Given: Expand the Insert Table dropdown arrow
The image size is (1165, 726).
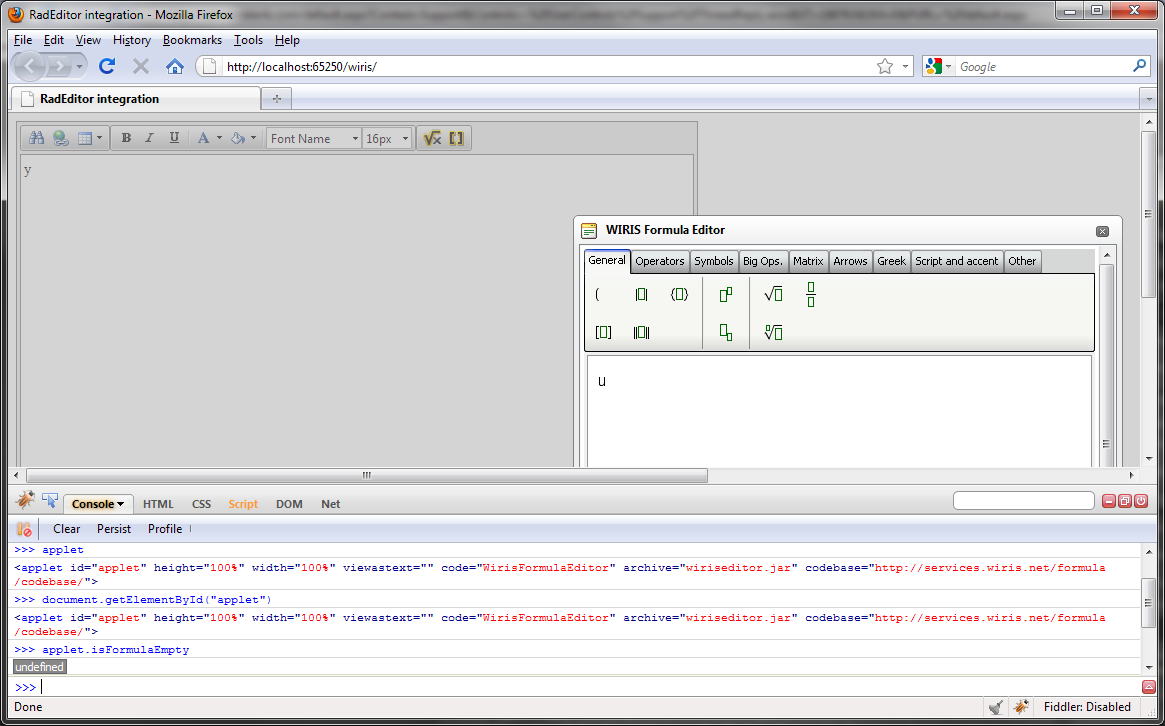Looking at the screenshot, I should point(100,138).
